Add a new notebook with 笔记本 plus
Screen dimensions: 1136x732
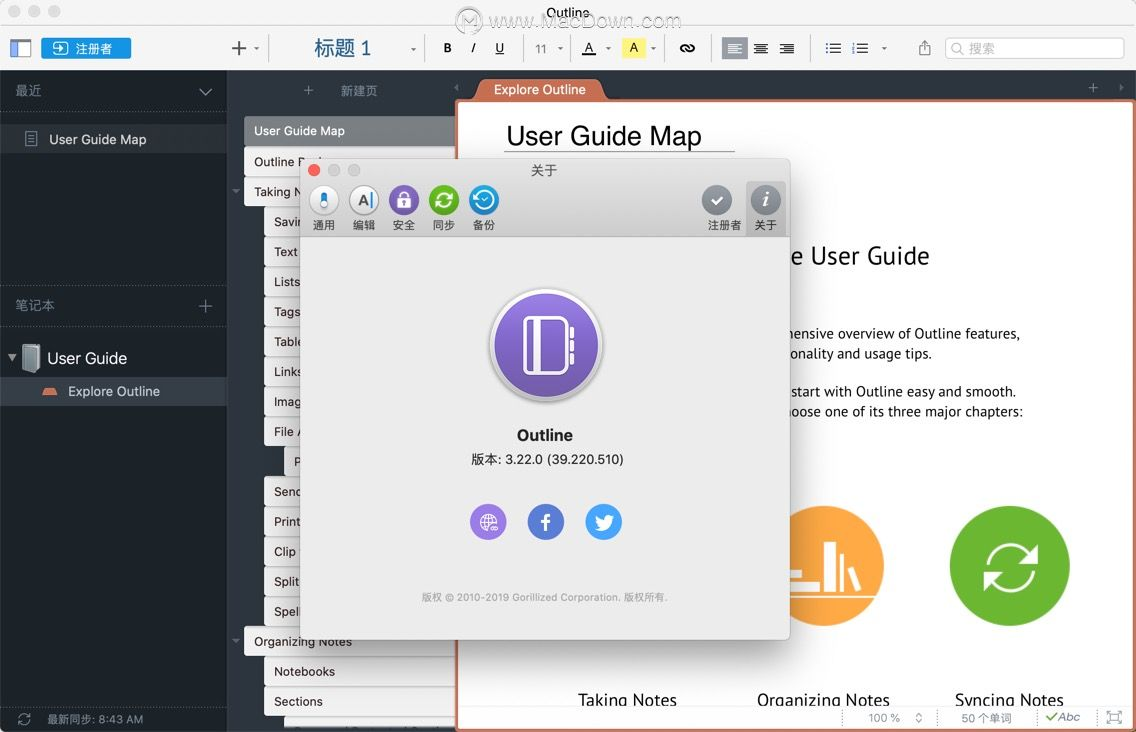tap(206, 306)
